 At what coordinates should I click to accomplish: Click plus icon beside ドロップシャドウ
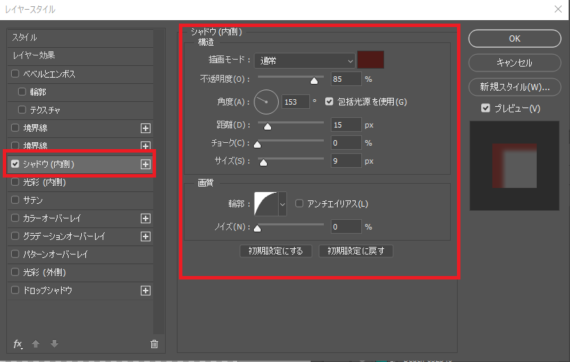tap(145, 291)
